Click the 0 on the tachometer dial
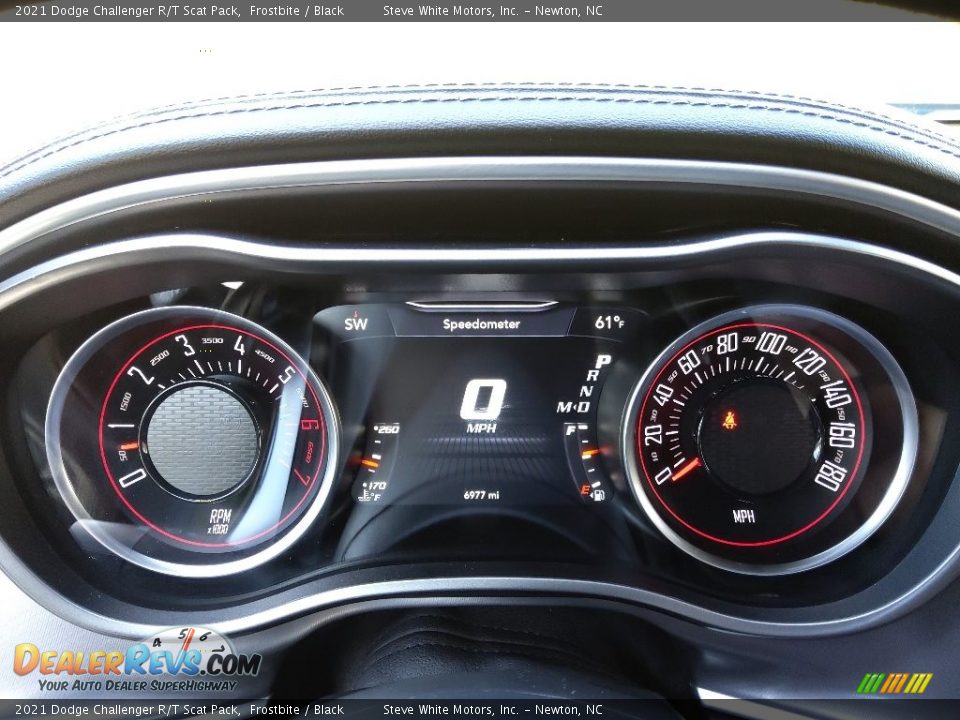The height and width of the screenshot is (720, 960). pyautogui.click(x=132, y=477)
